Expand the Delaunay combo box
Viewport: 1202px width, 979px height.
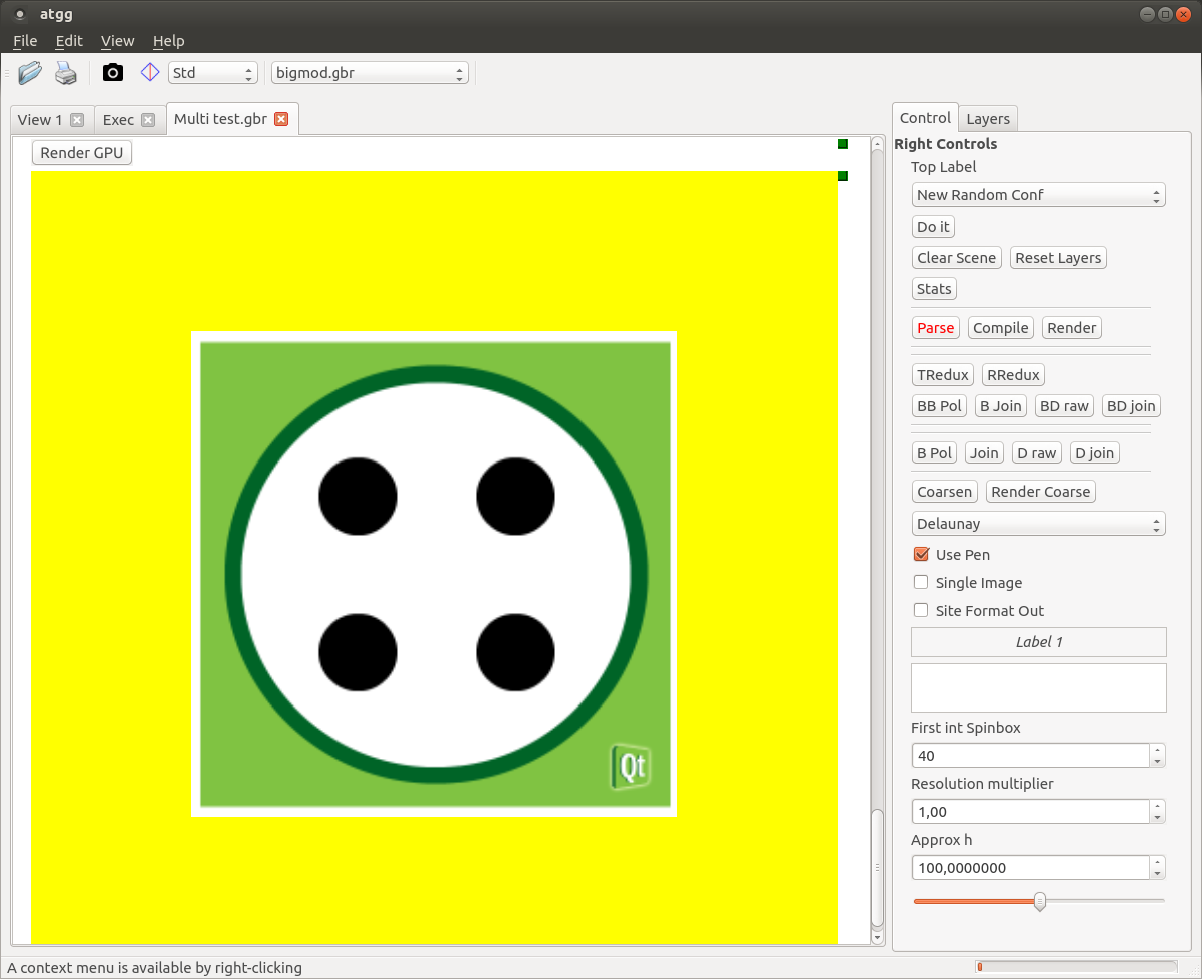click(1038, 524)
